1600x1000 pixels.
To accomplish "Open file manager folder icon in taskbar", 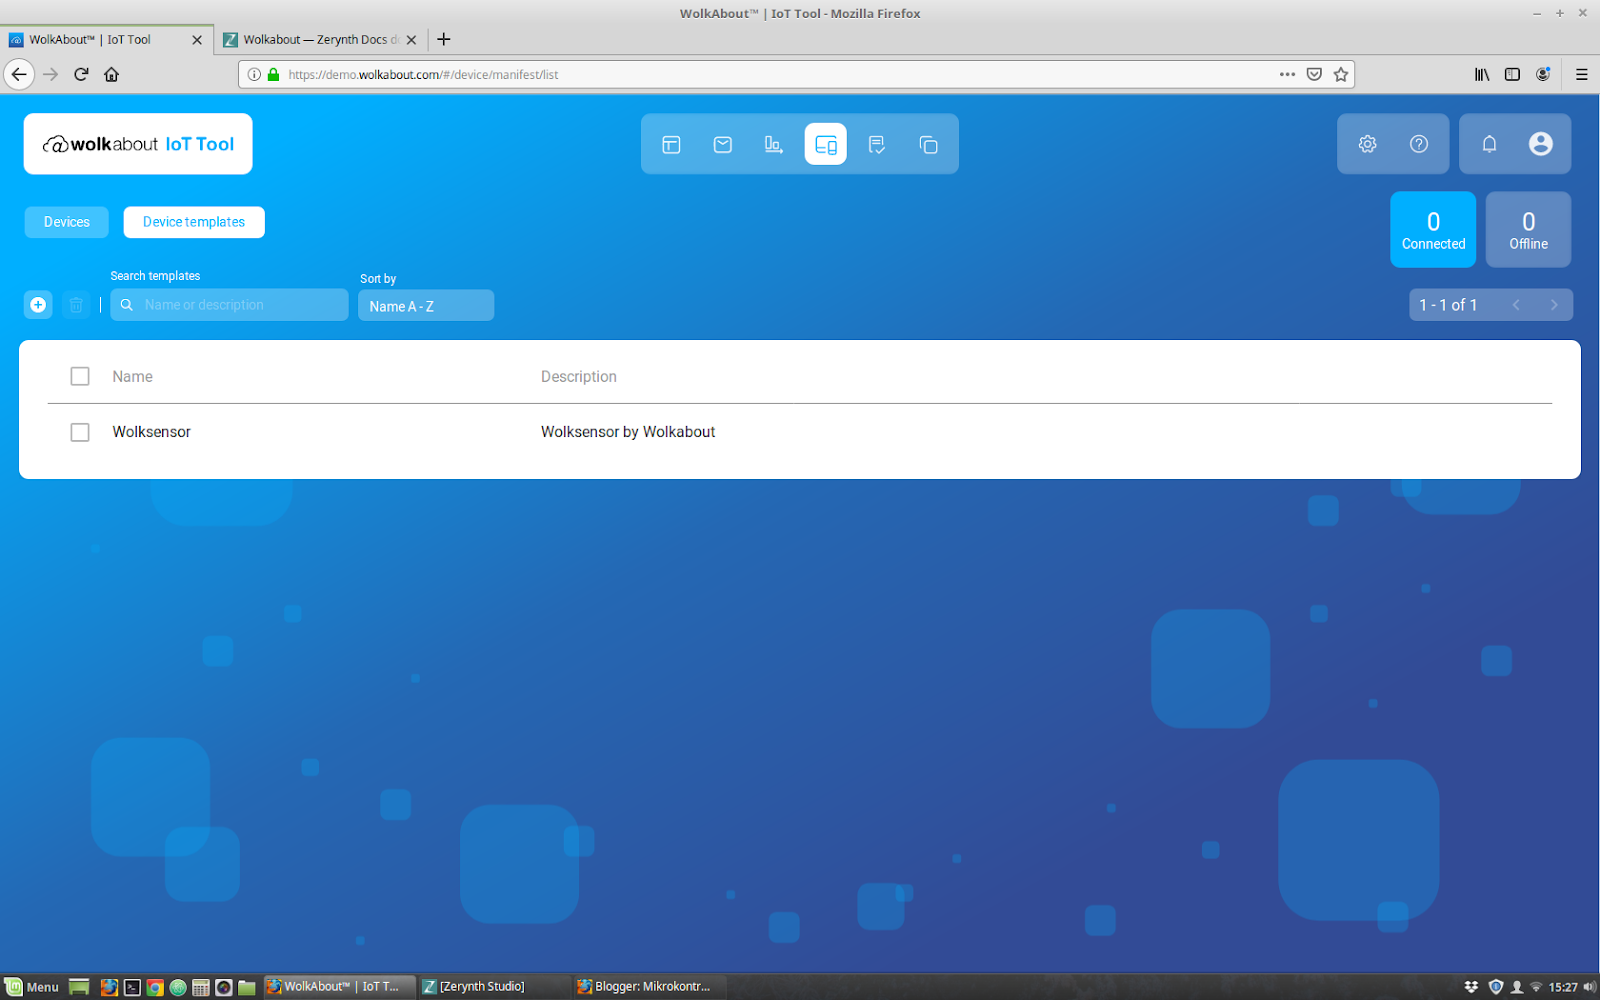I will point(247,987).
